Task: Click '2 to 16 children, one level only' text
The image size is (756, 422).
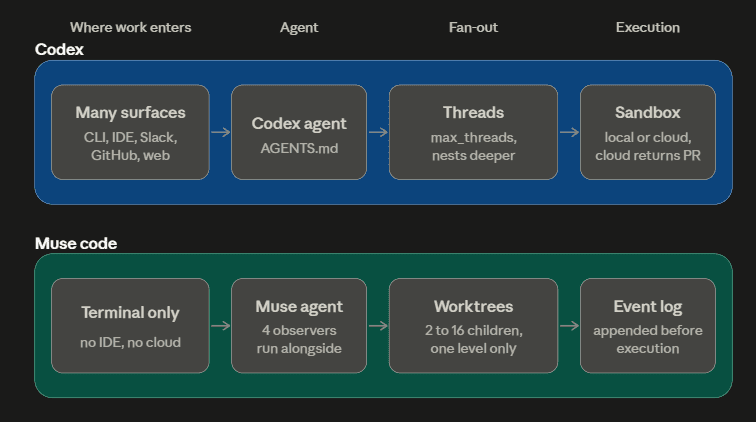Action: [473, 339]
